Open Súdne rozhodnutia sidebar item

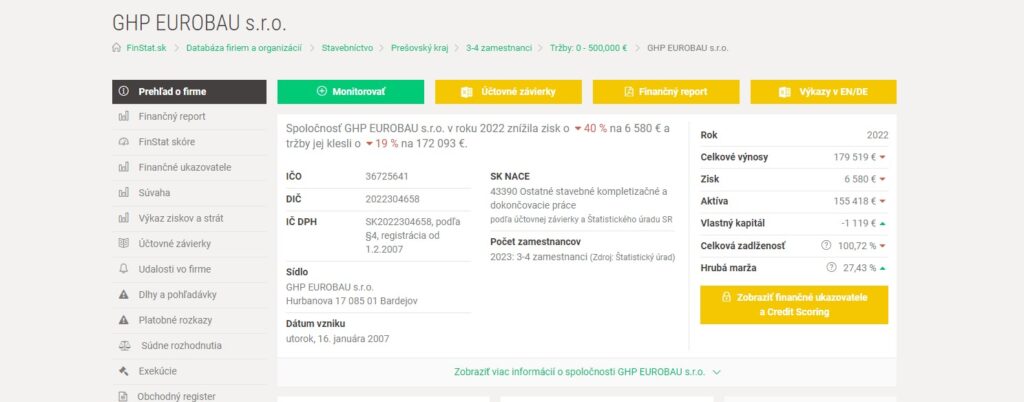click(189, 346)
